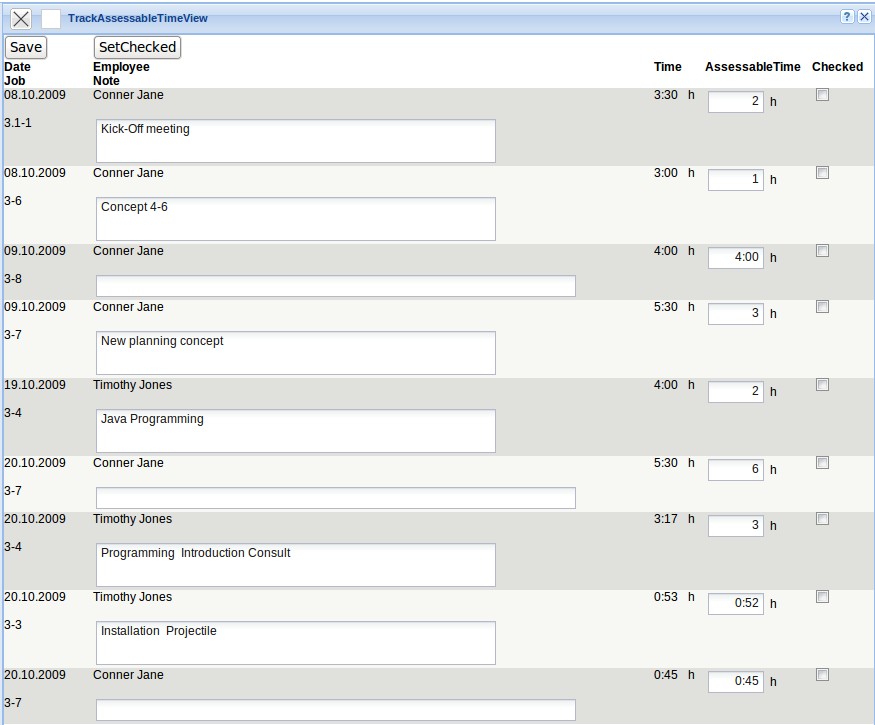
Task: Edit the assessable time field showing 4:00
Action: click(x=736, y=258)
